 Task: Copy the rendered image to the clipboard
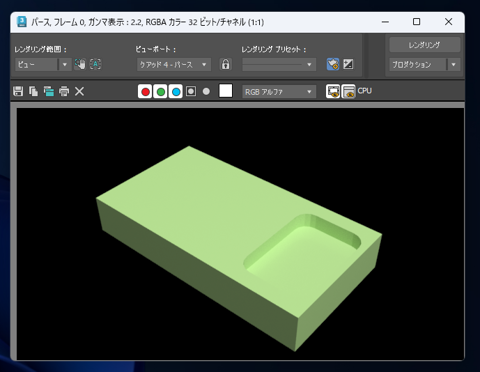click(x=33, y=91)
